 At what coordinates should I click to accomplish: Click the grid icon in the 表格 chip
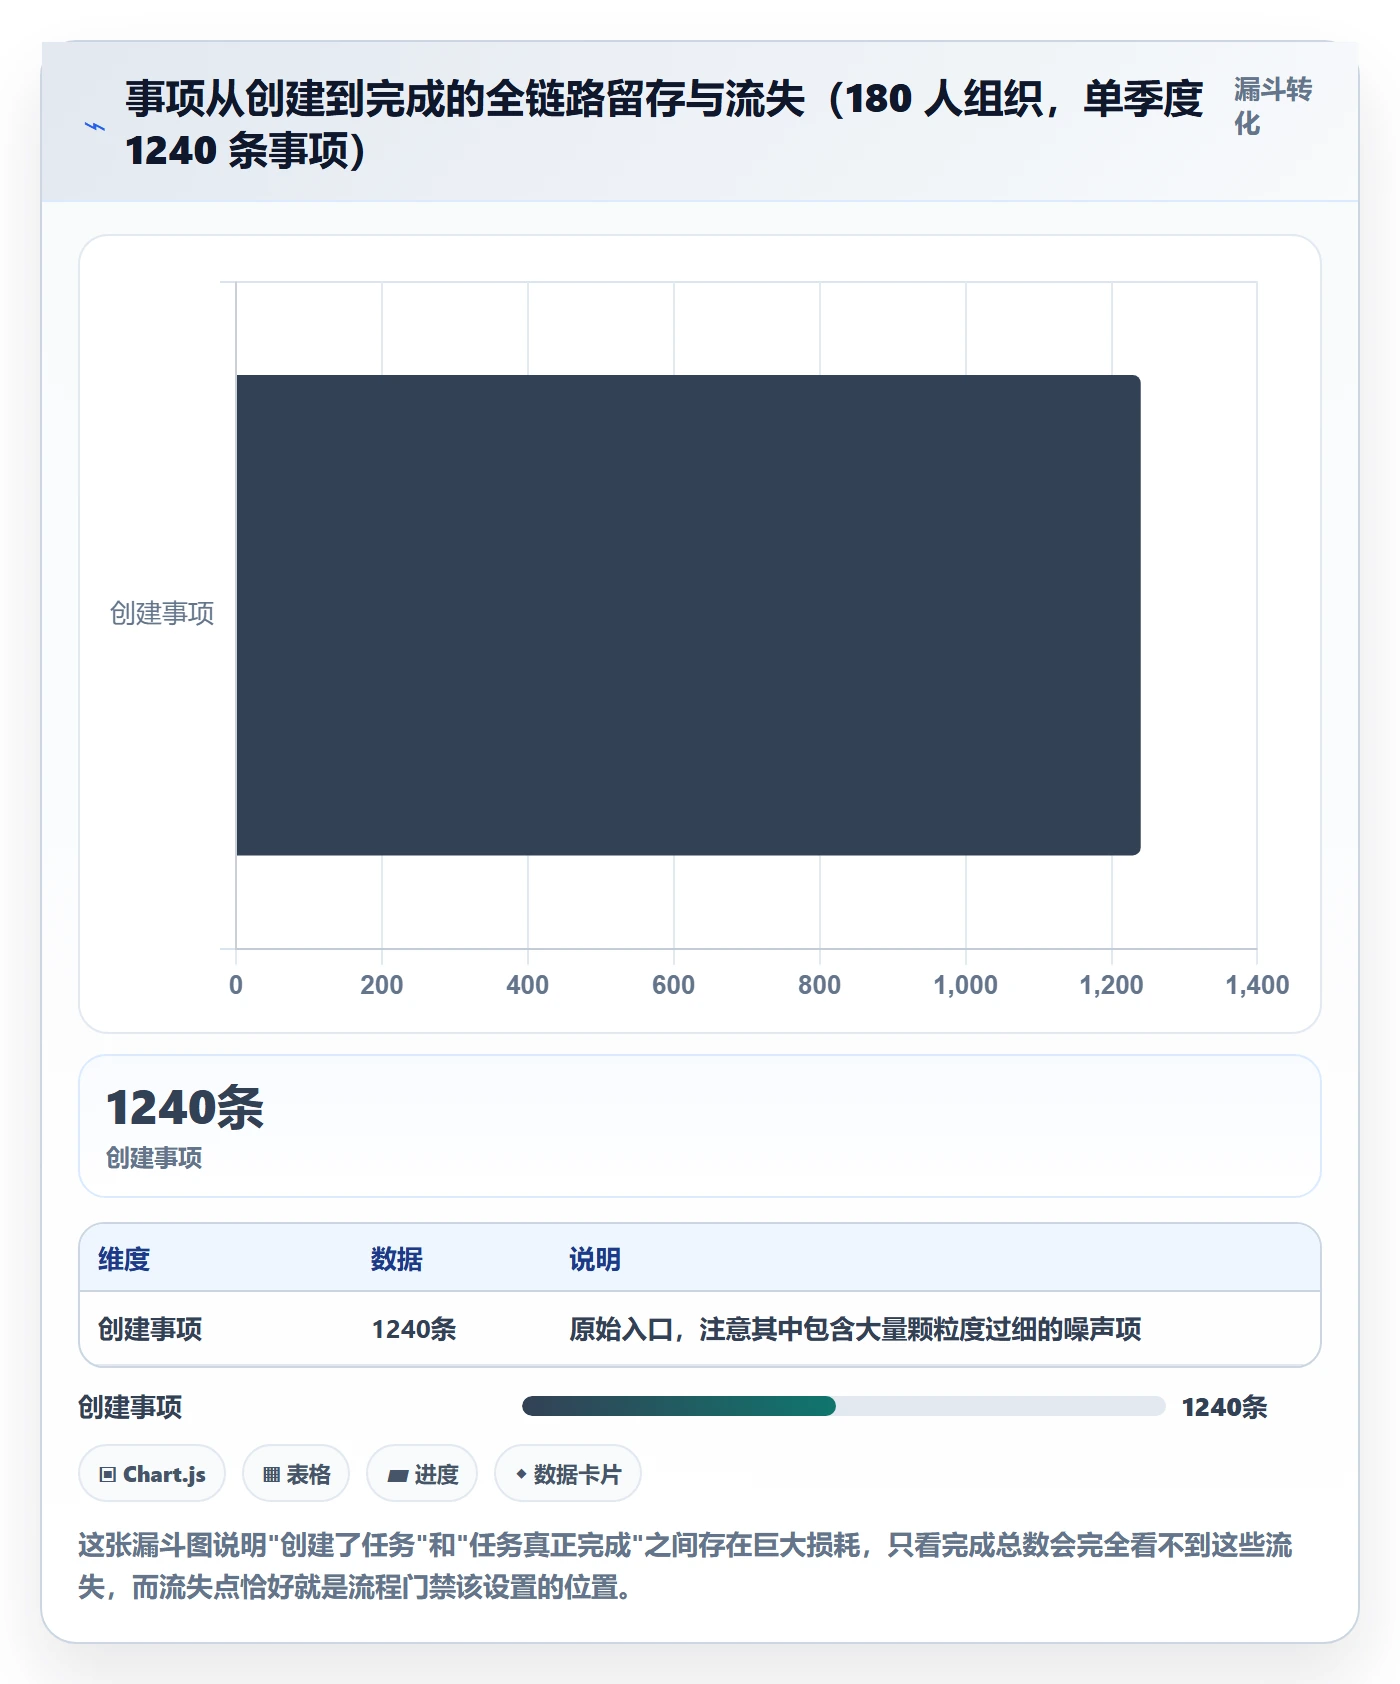click(271, 1474)
